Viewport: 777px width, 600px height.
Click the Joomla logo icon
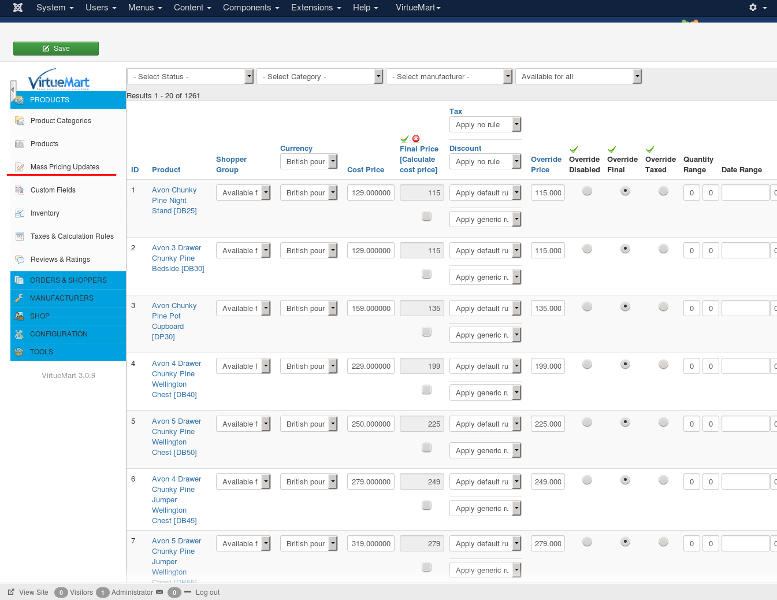(x=17, y=7)
